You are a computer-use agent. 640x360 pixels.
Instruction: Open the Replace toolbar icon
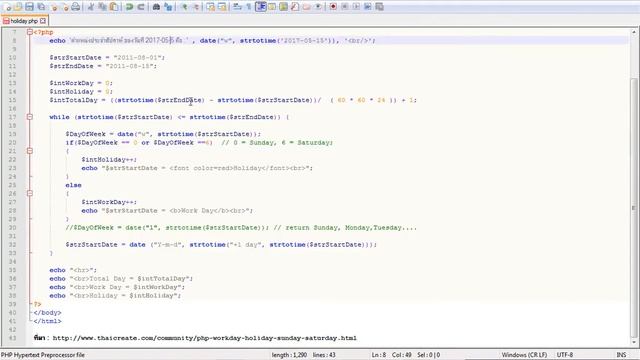pyautogui.click(x=168, y=7)
